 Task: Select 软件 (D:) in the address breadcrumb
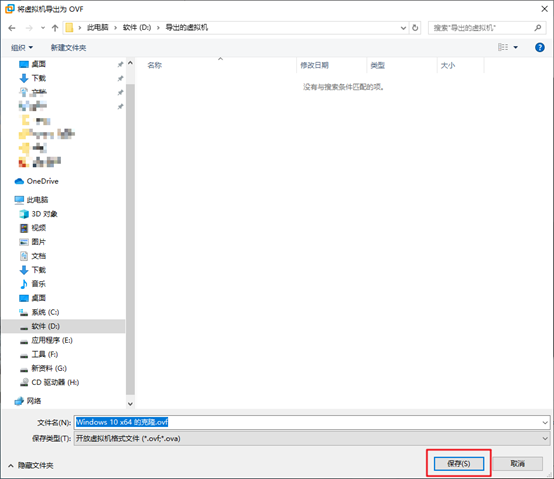[x=137, y=28]
